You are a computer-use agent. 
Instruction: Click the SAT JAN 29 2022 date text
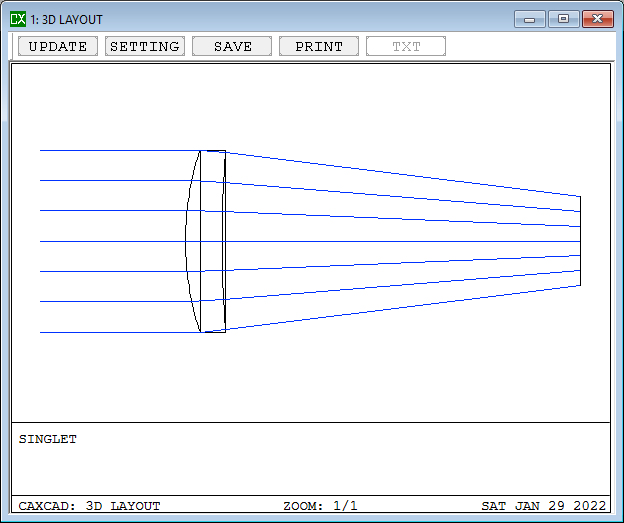point(544,506)
